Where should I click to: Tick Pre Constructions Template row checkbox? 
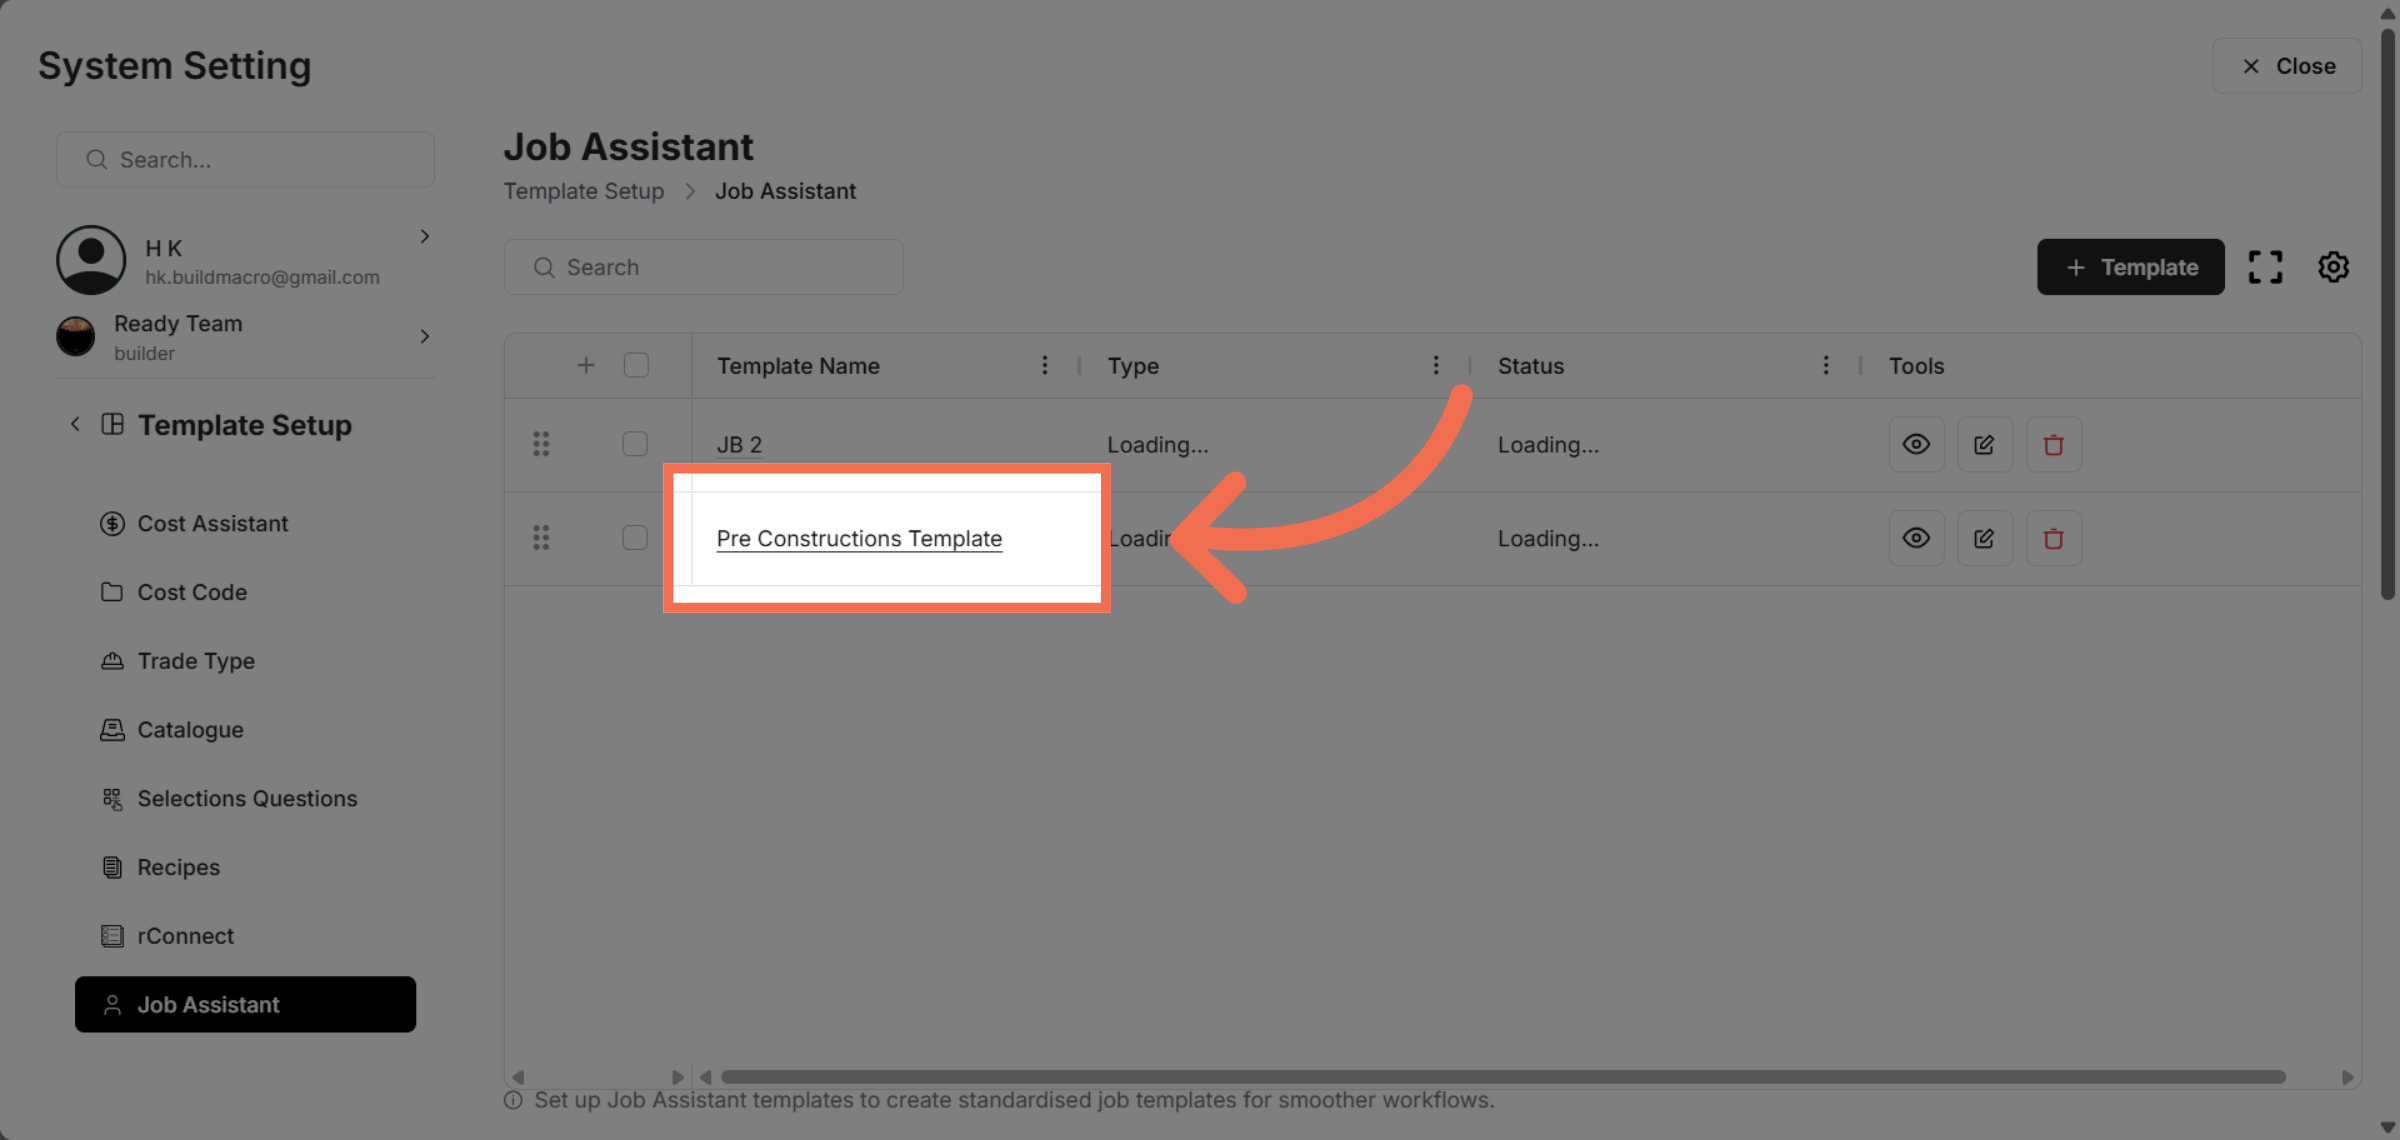(x=635, y=538)
